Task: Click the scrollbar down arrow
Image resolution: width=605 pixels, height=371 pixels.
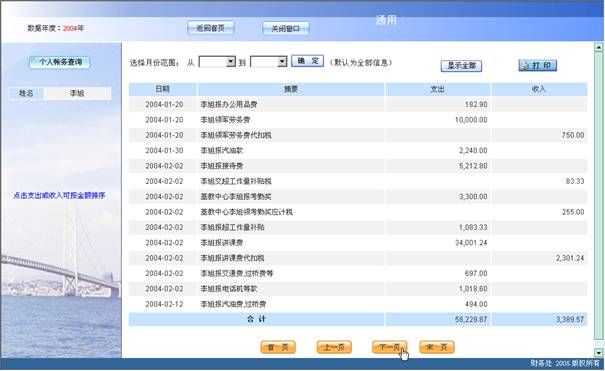Action: pyautogui.click(x=598, y=352)
